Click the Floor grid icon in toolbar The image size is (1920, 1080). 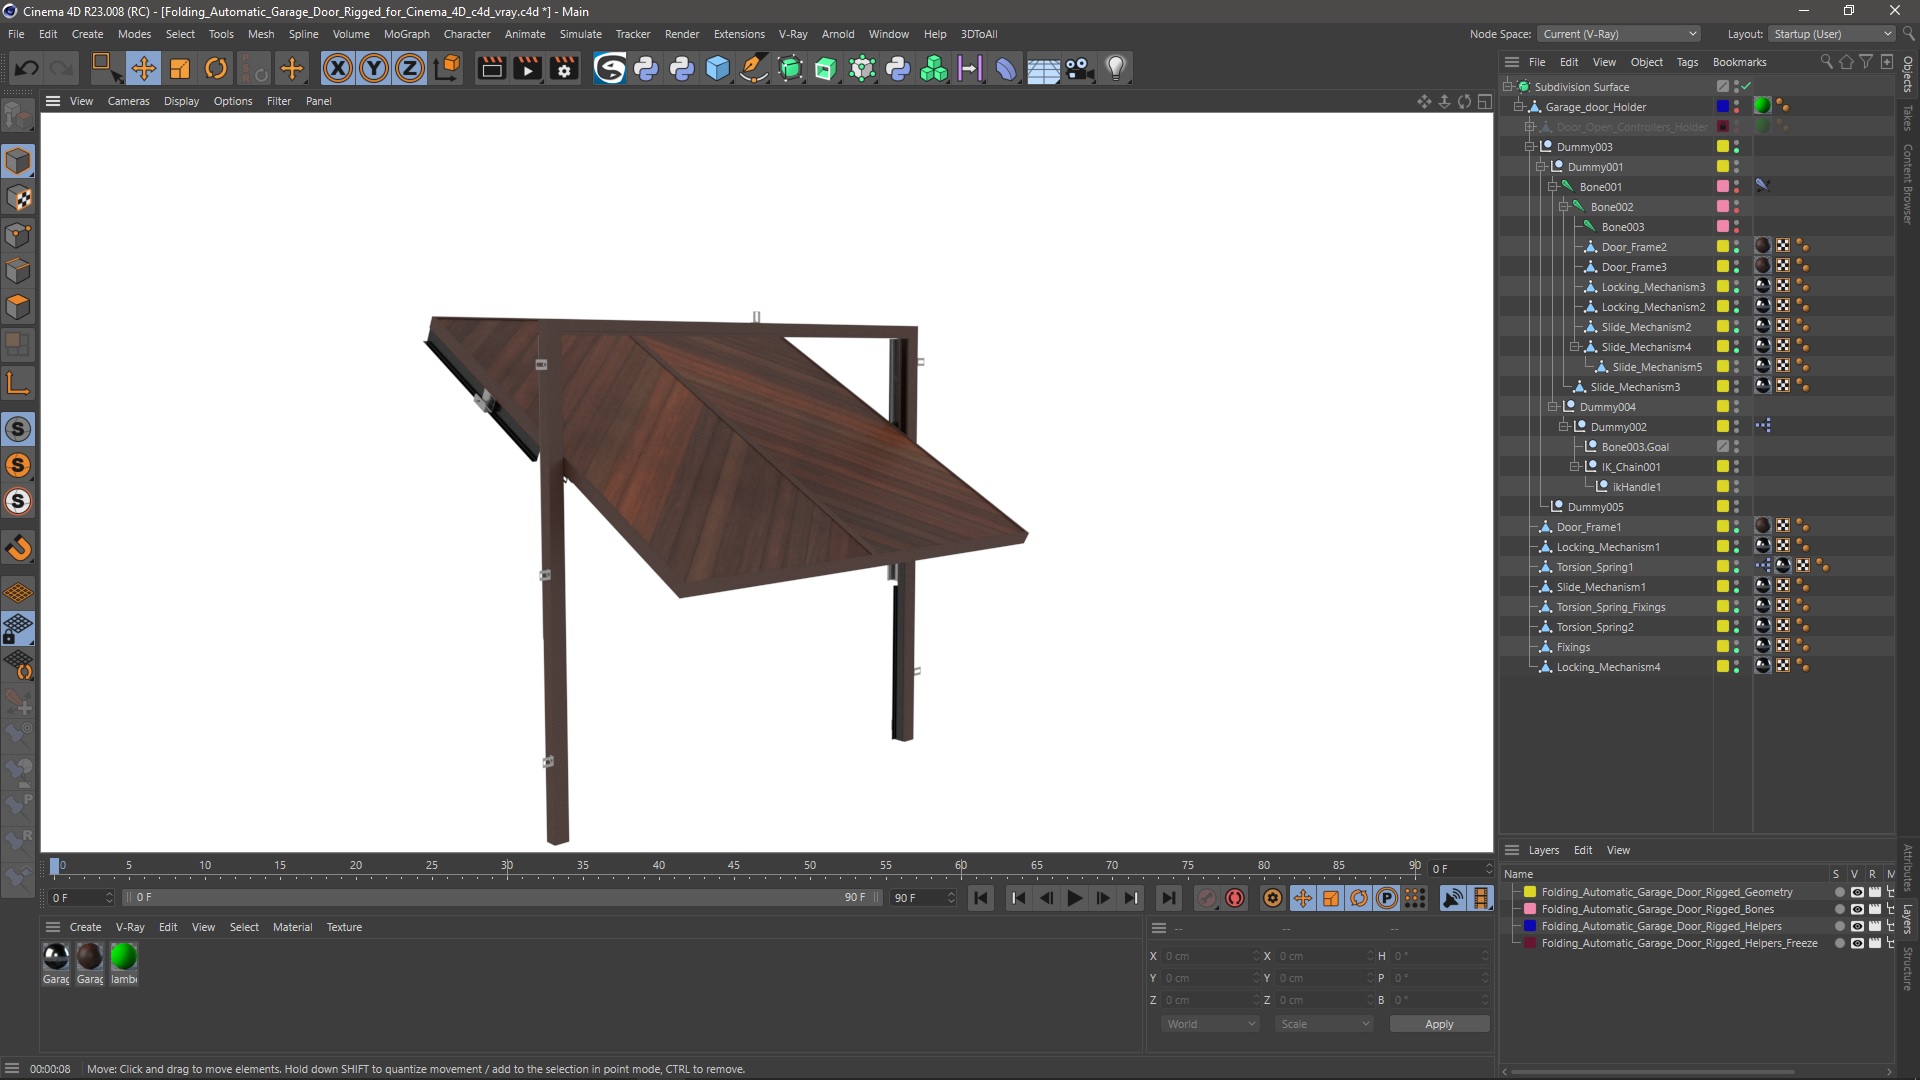tap(1043, 68)
